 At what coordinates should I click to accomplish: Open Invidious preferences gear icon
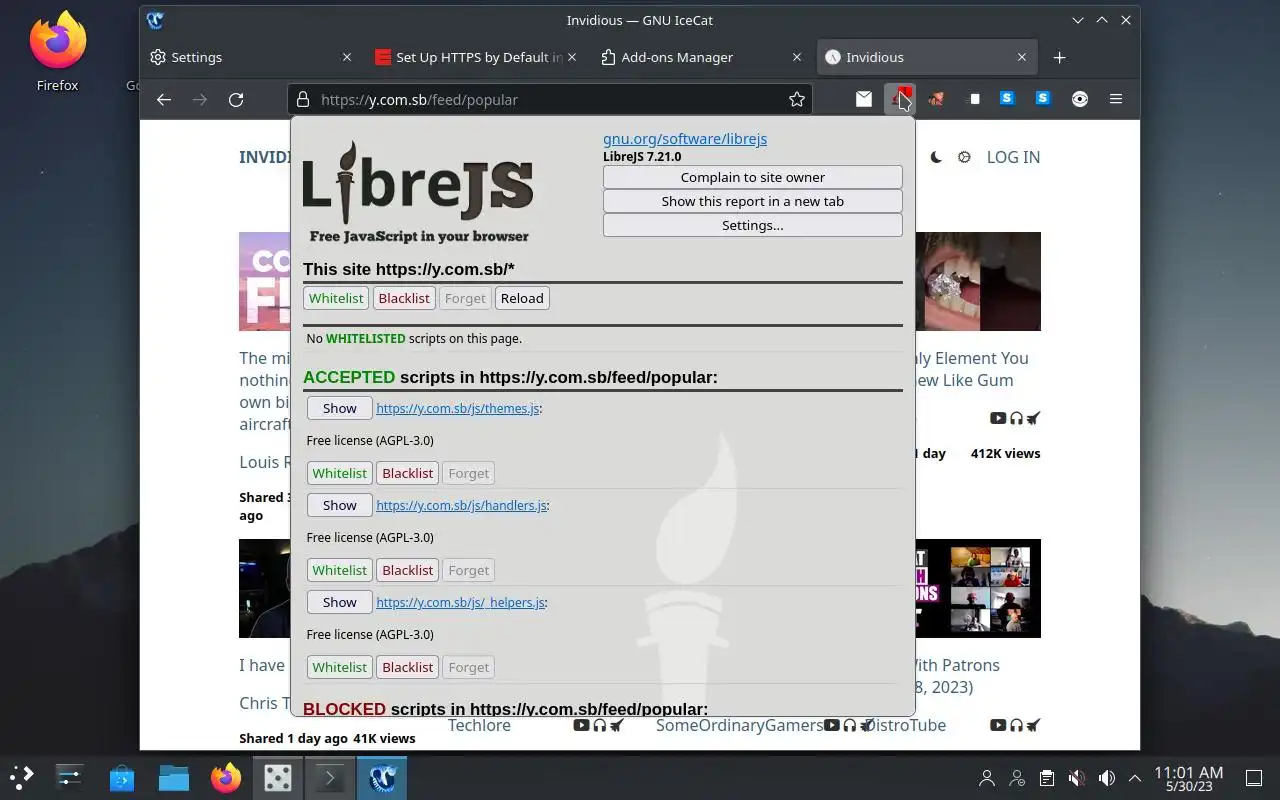[x=964, y=157]
